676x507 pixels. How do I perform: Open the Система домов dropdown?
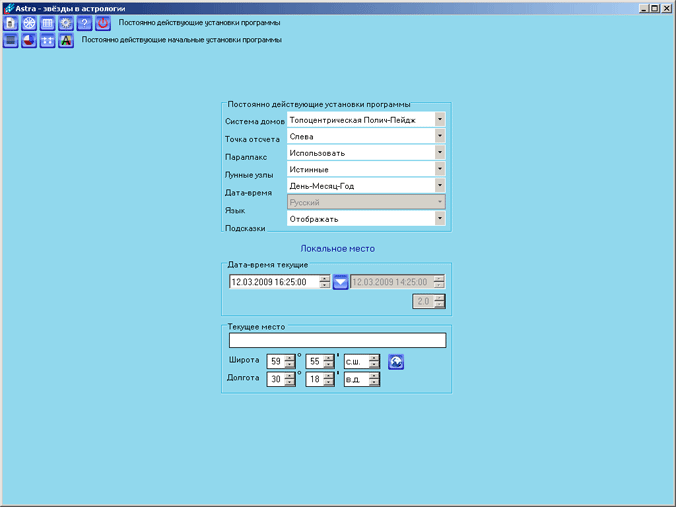tap(366, 119)
